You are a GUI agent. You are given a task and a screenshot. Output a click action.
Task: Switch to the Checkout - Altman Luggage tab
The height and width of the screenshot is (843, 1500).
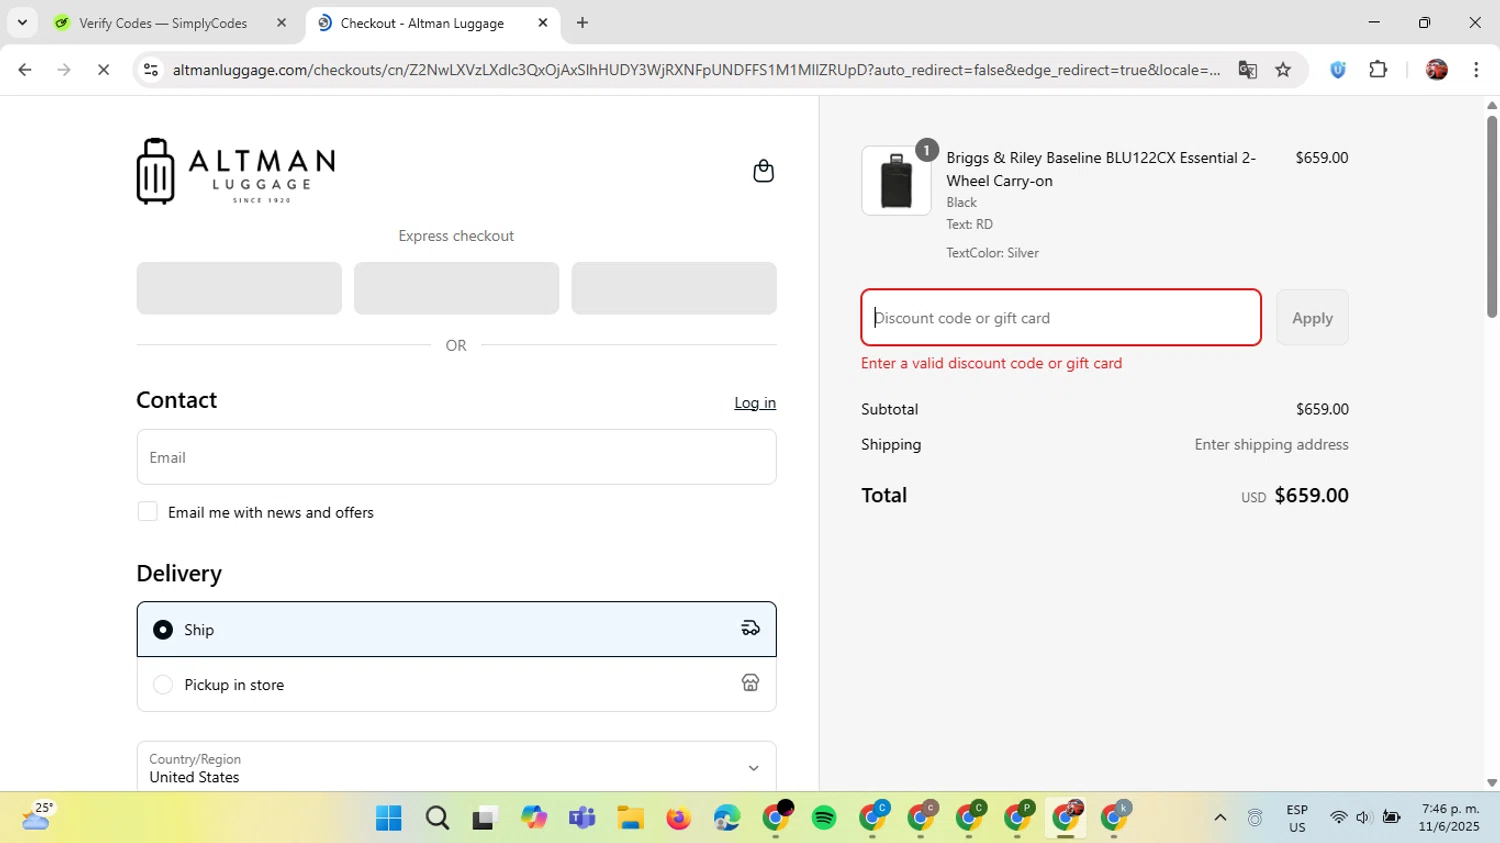[422, 23]
